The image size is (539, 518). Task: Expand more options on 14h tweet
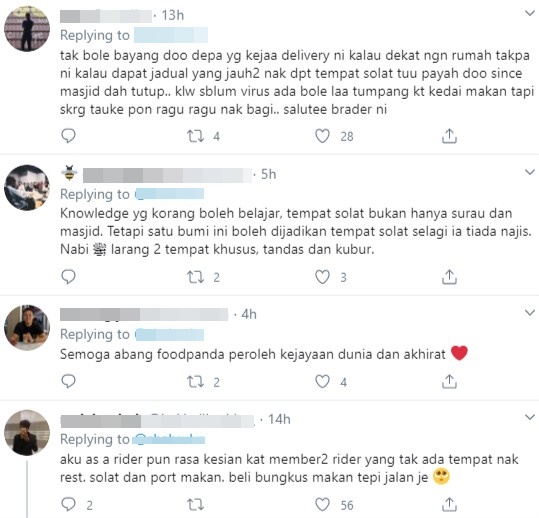(530, 417)
